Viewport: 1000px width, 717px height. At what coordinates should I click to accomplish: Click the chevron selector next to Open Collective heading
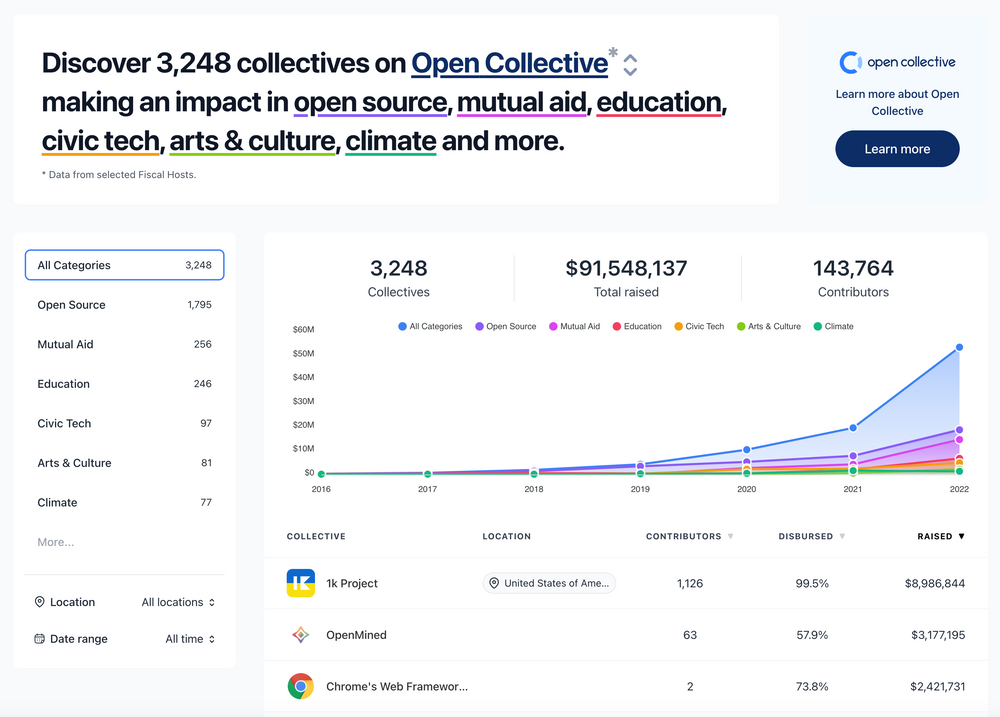pyautogui.click(x=629, y=62)
